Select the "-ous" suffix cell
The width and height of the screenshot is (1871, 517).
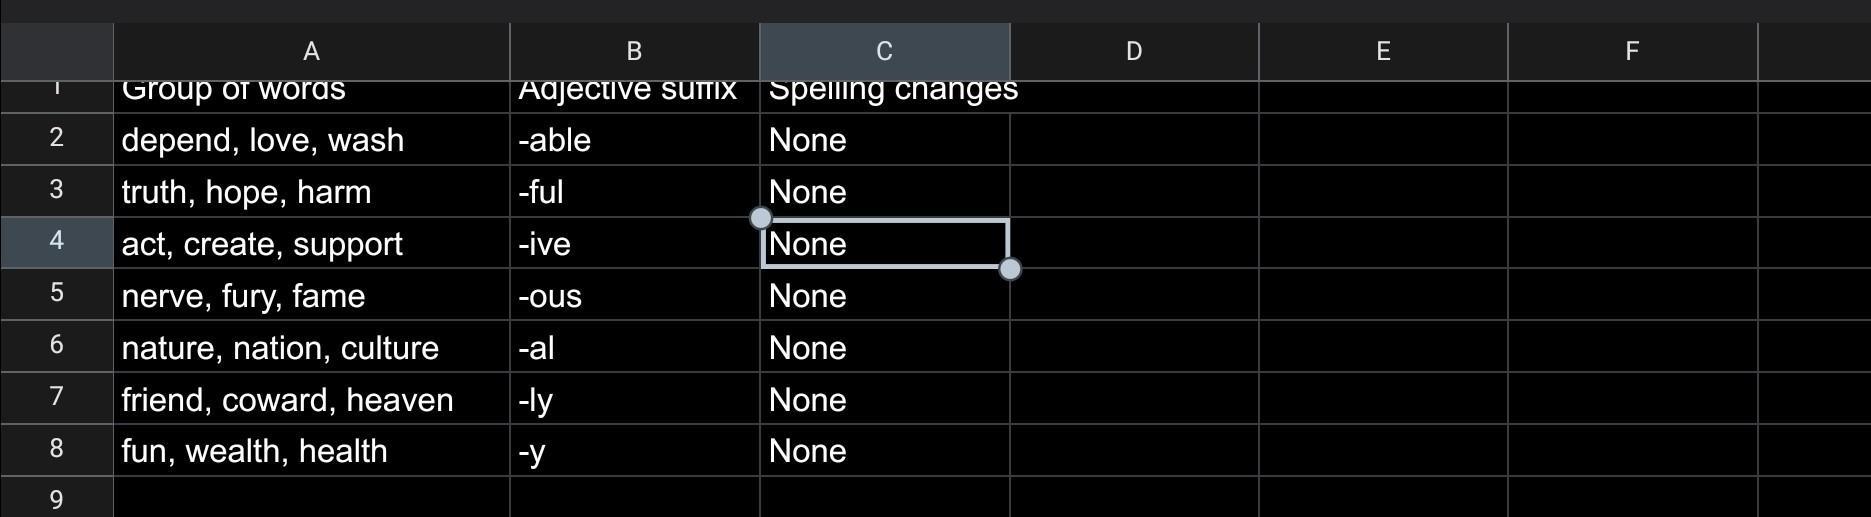(x=634, y=296)
